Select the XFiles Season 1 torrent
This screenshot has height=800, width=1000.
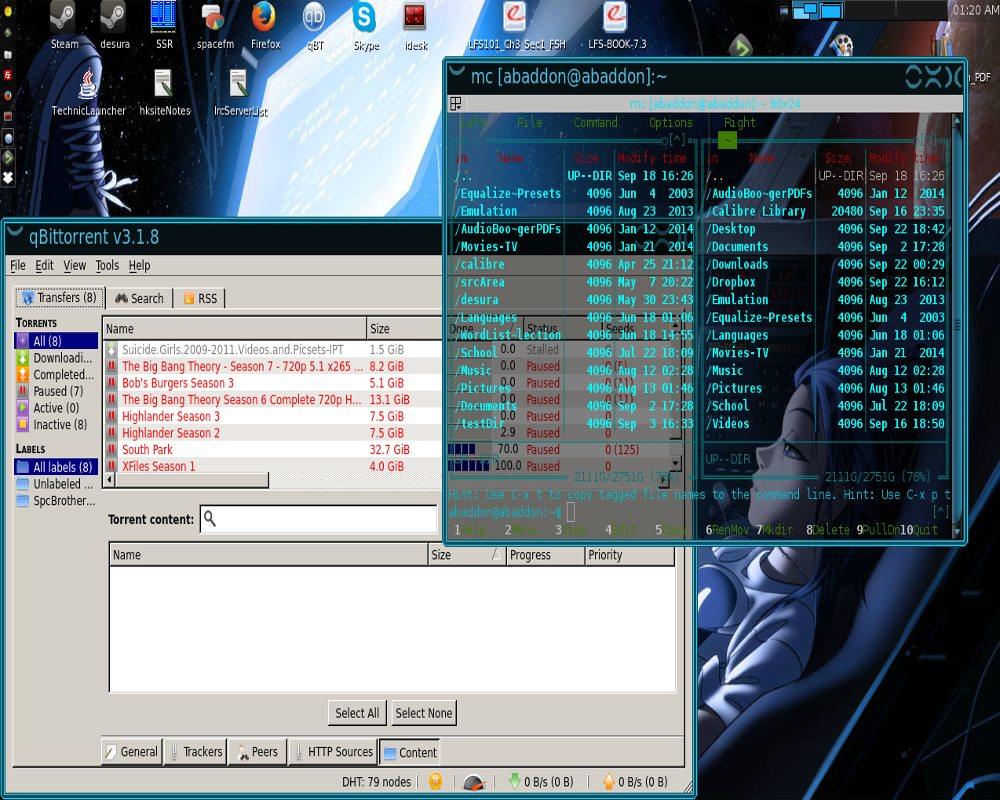tap(273, 466)
